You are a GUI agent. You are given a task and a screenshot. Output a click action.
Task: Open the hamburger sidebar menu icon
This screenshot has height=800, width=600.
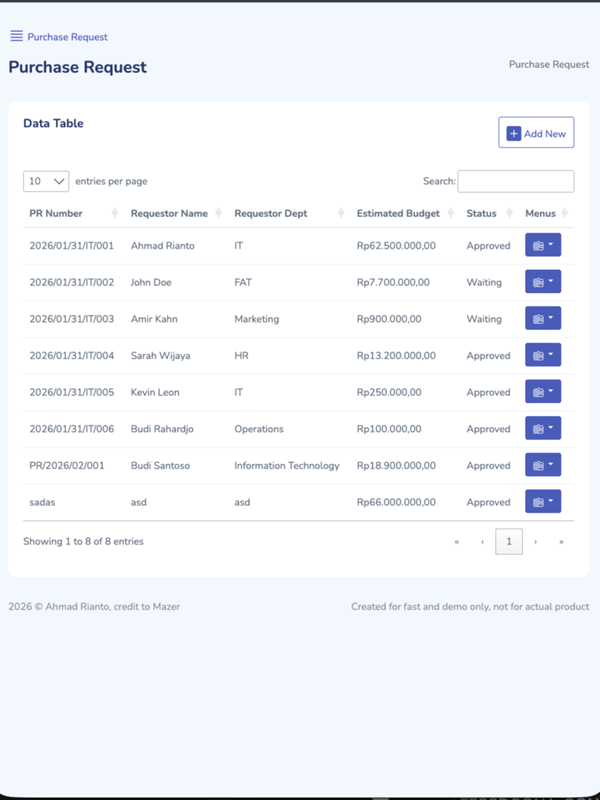tap(16, 36)
